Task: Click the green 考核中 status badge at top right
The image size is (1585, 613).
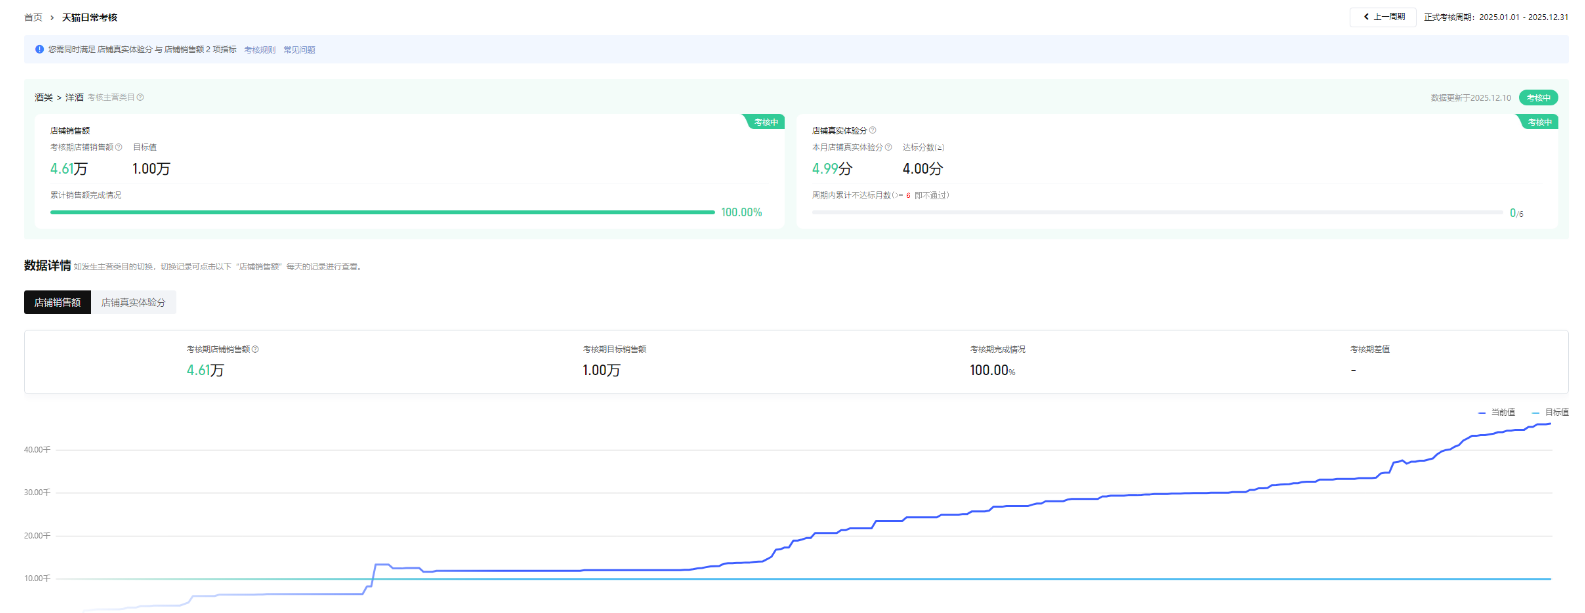Action: (x=1538, y=98)
